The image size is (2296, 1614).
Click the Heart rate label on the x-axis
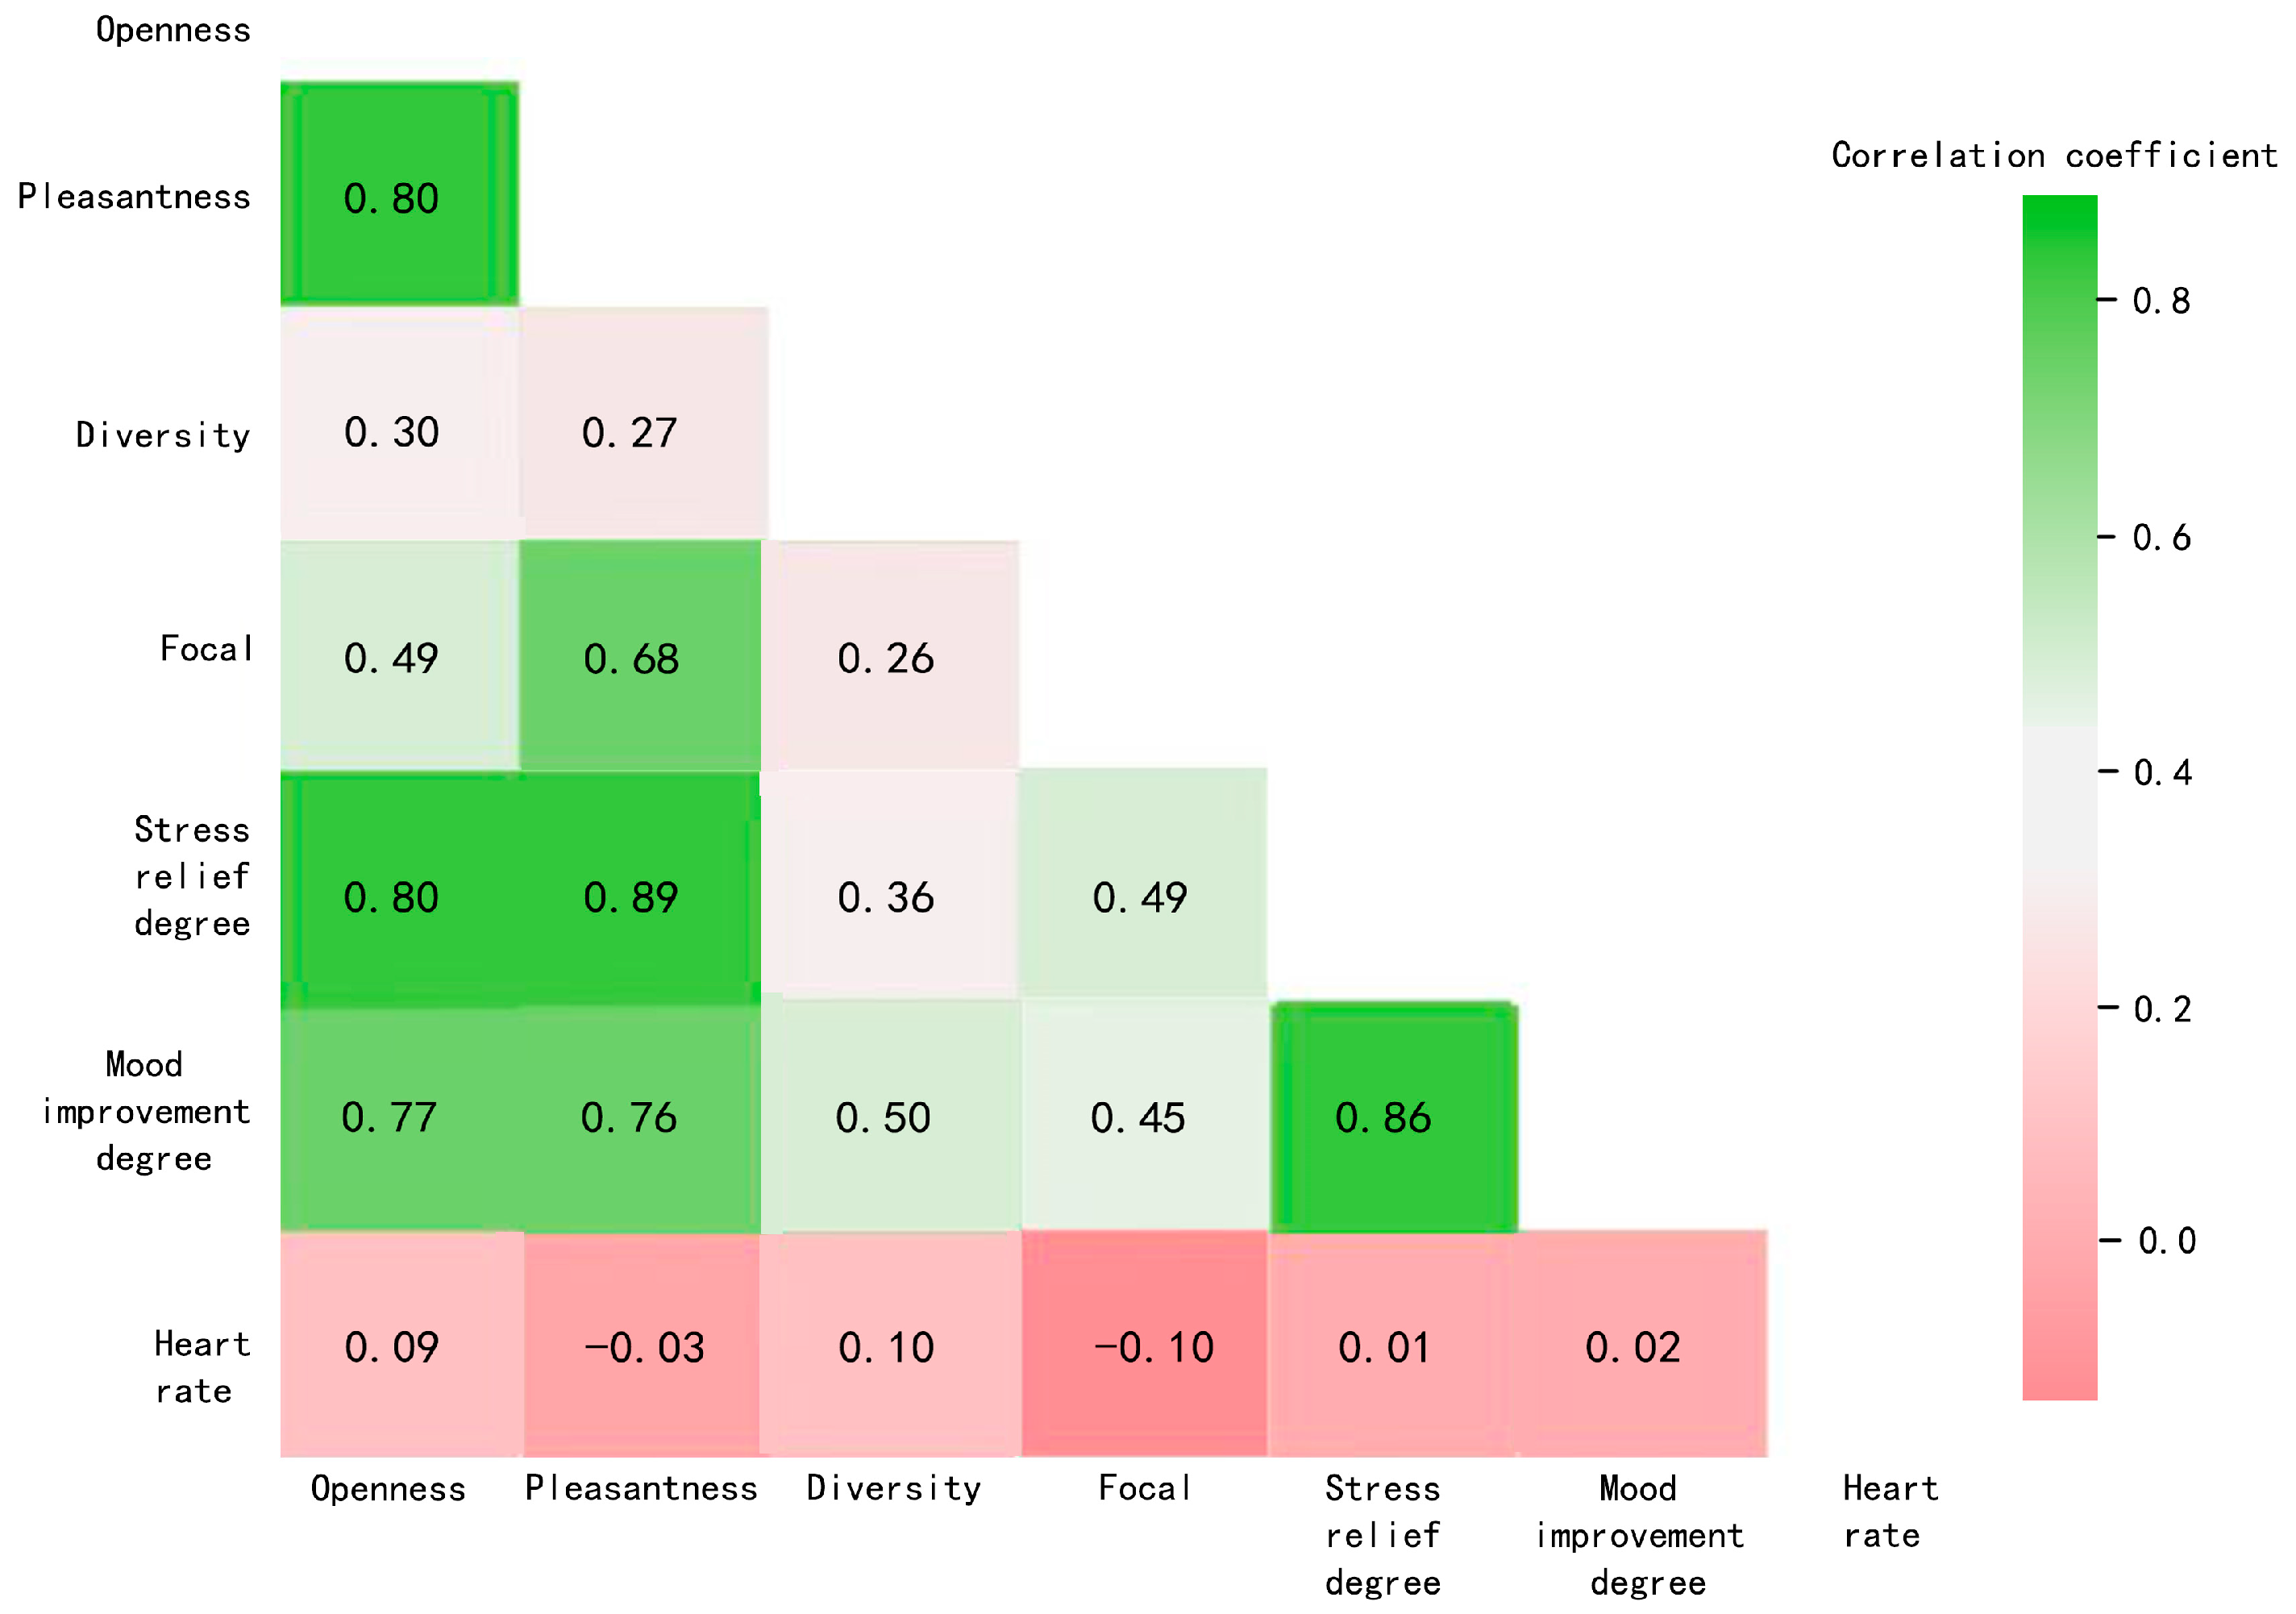coord(1890,1511)
